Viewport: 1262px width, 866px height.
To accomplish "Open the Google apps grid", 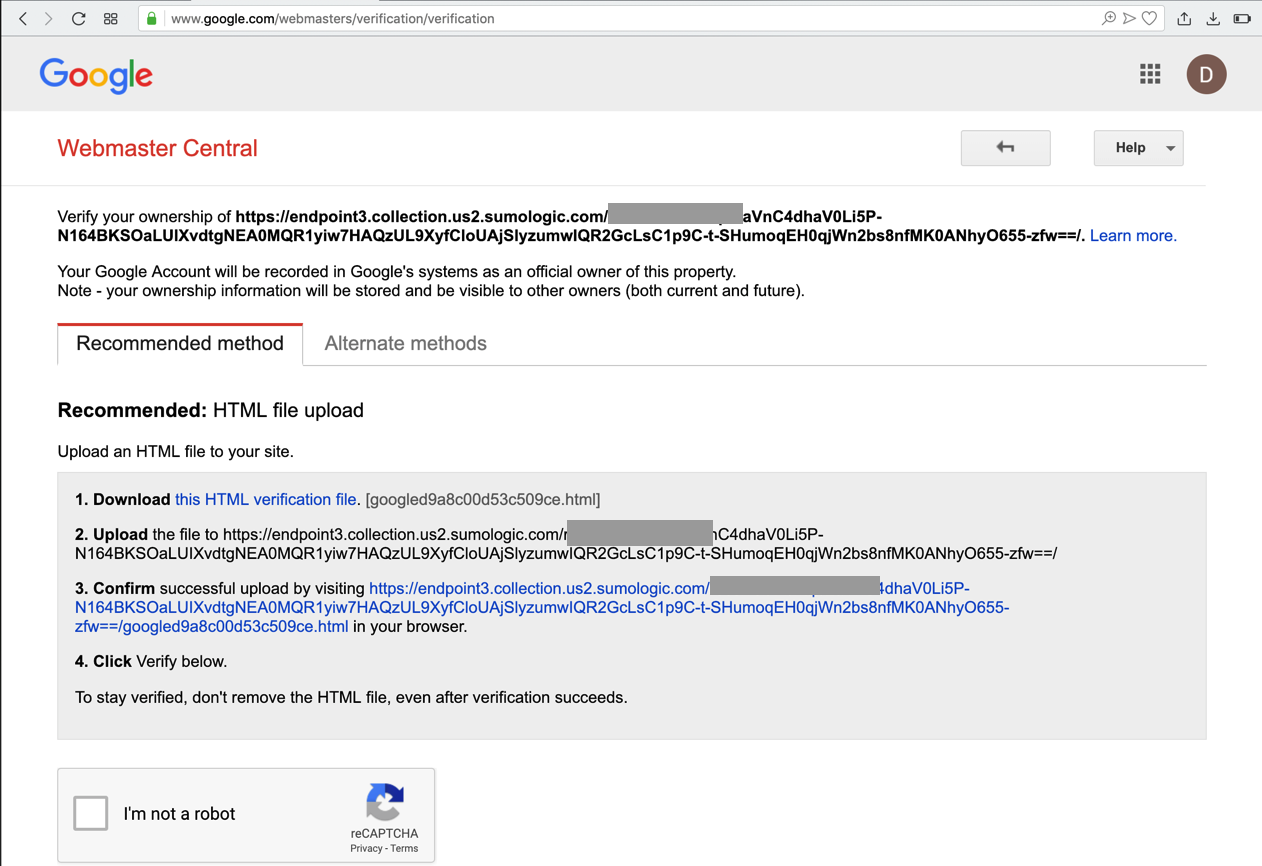I will pyautogui.click(x=1150, y=74).
